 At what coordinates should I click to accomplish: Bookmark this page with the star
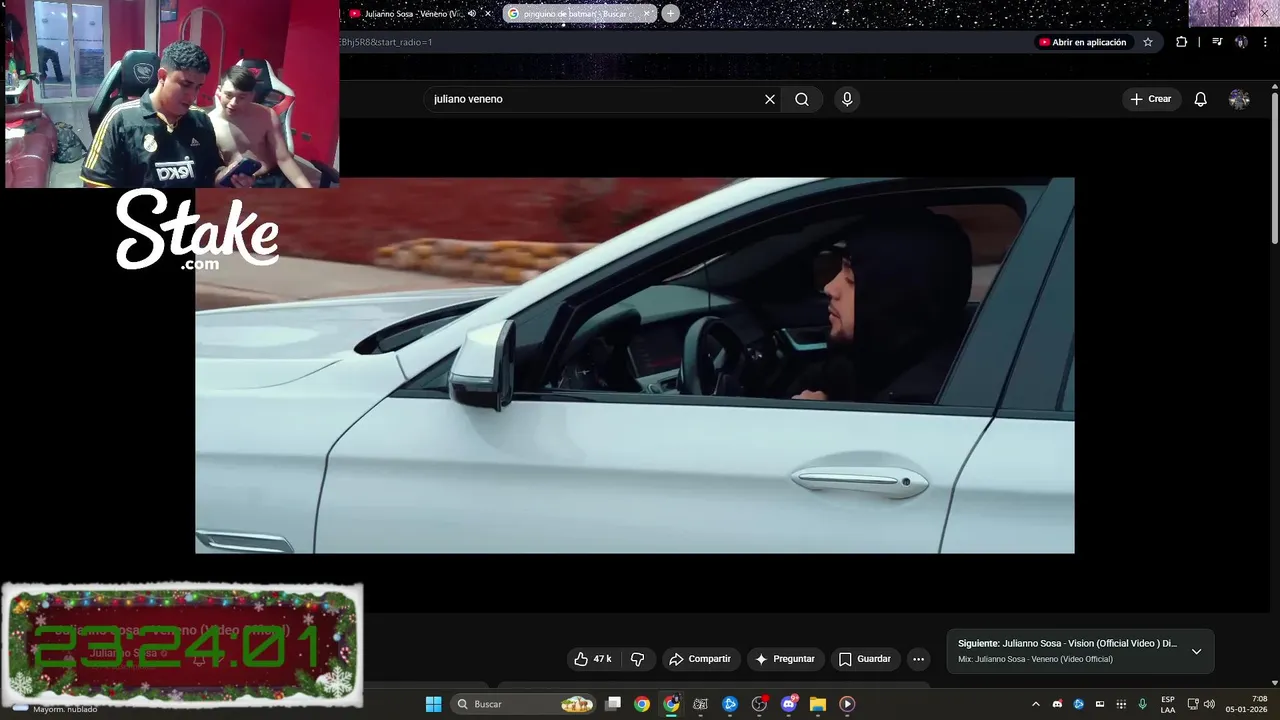point(1148,42)
